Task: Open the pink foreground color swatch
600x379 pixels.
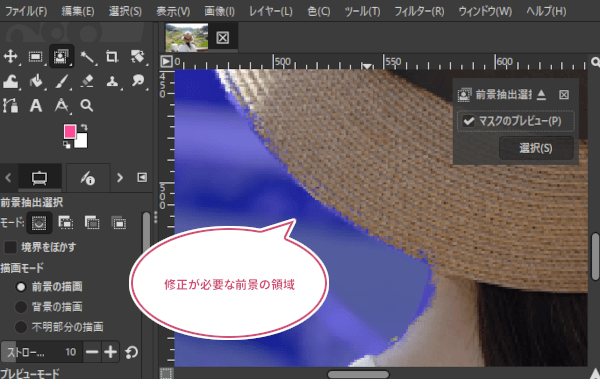Action: click(x=69, y=131)
